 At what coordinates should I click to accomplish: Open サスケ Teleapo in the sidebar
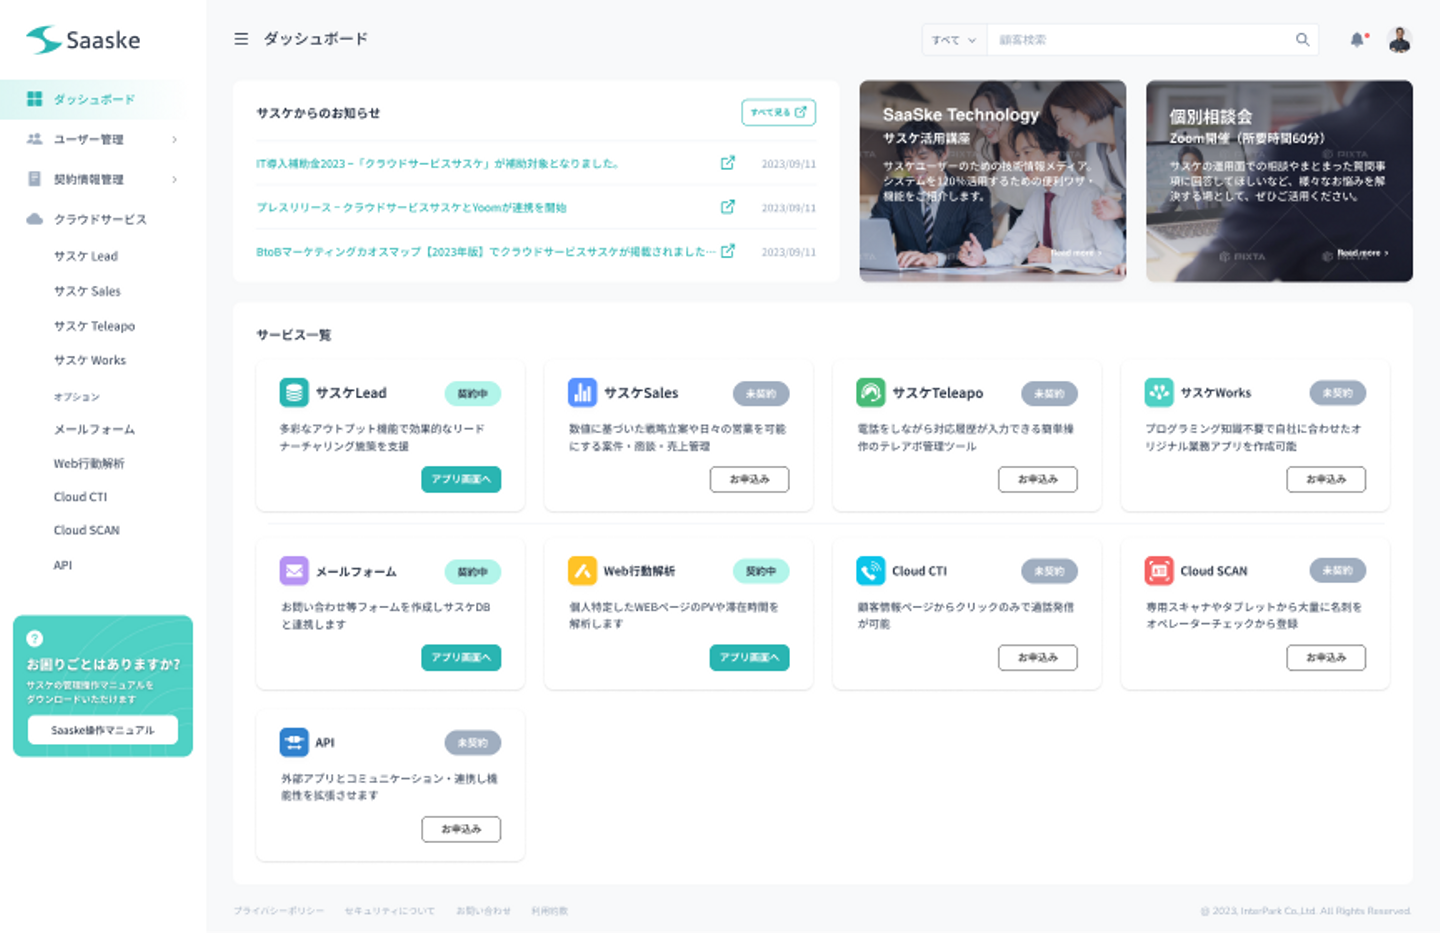point(94,326)
